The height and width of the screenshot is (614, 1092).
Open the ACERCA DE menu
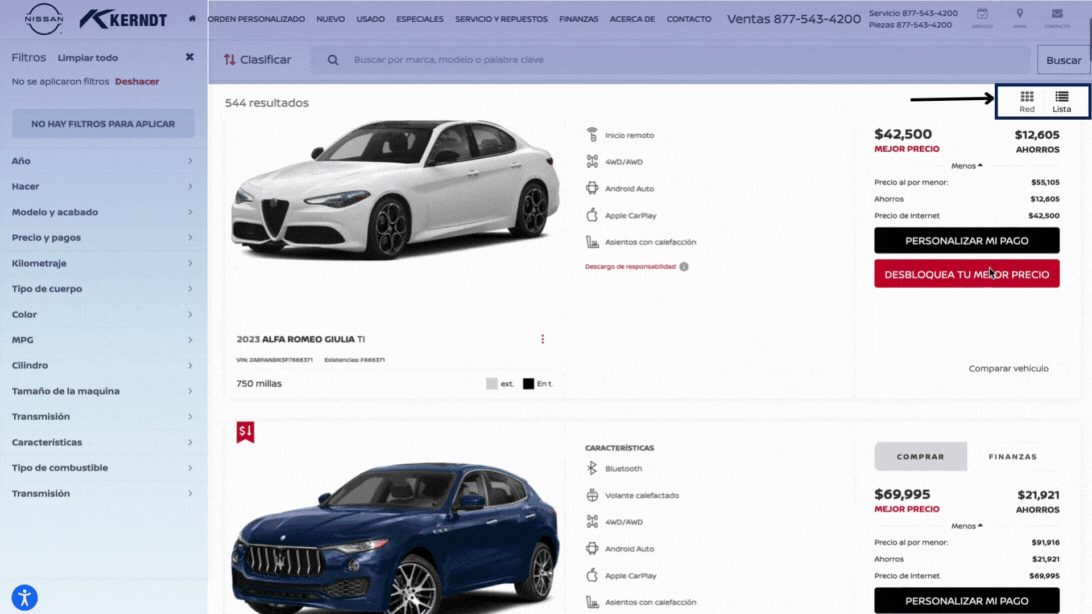[632, 19]
